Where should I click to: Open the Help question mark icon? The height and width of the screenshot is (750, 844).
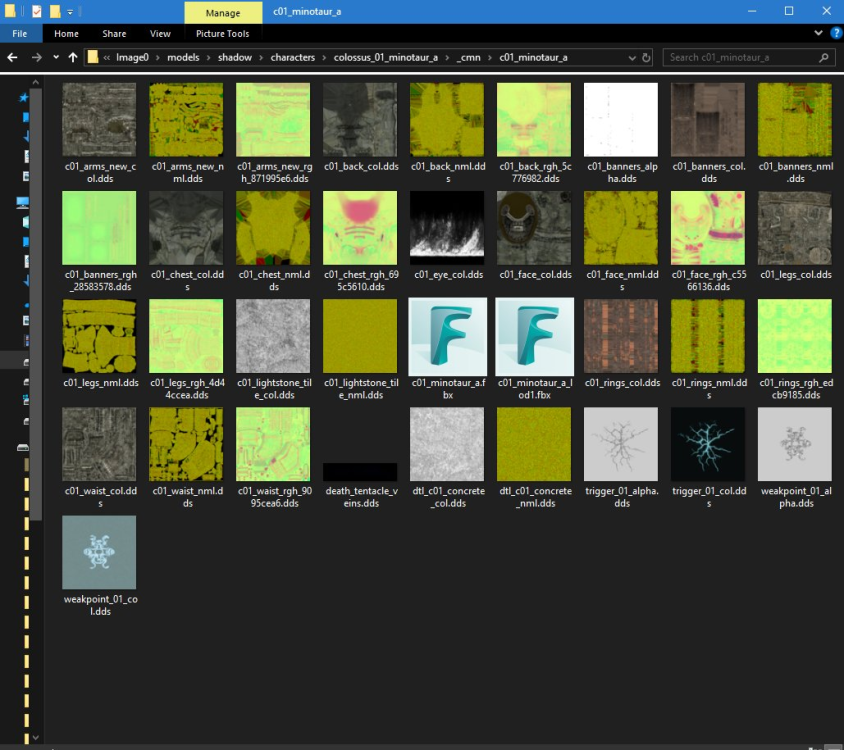click(834, 34)
